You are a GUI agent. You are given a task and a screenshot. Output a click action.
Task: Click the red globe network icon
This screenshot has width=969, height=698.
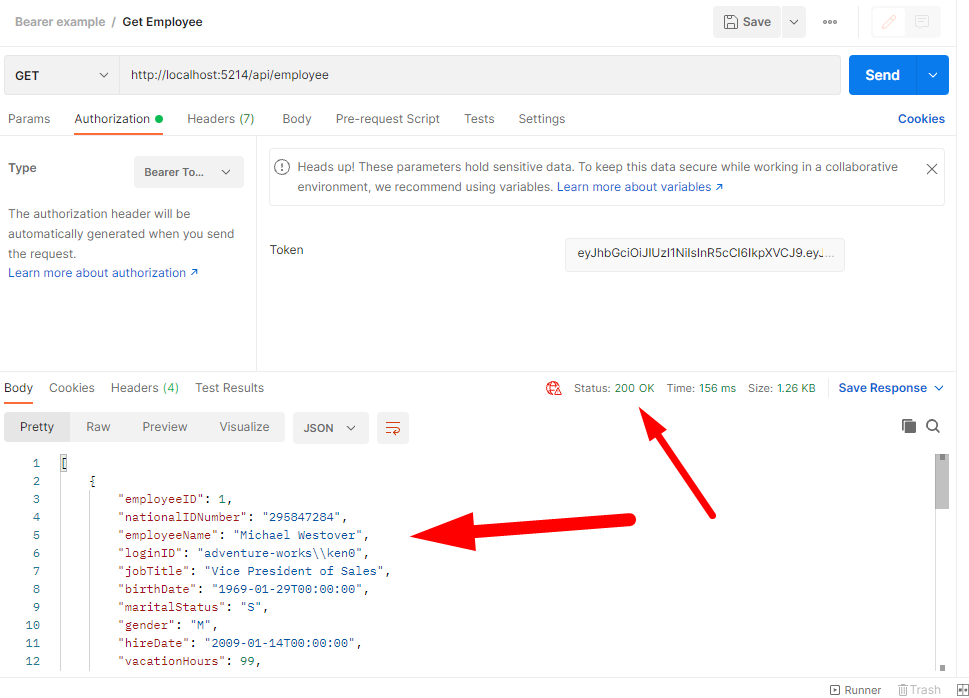(x=553, y=388)
